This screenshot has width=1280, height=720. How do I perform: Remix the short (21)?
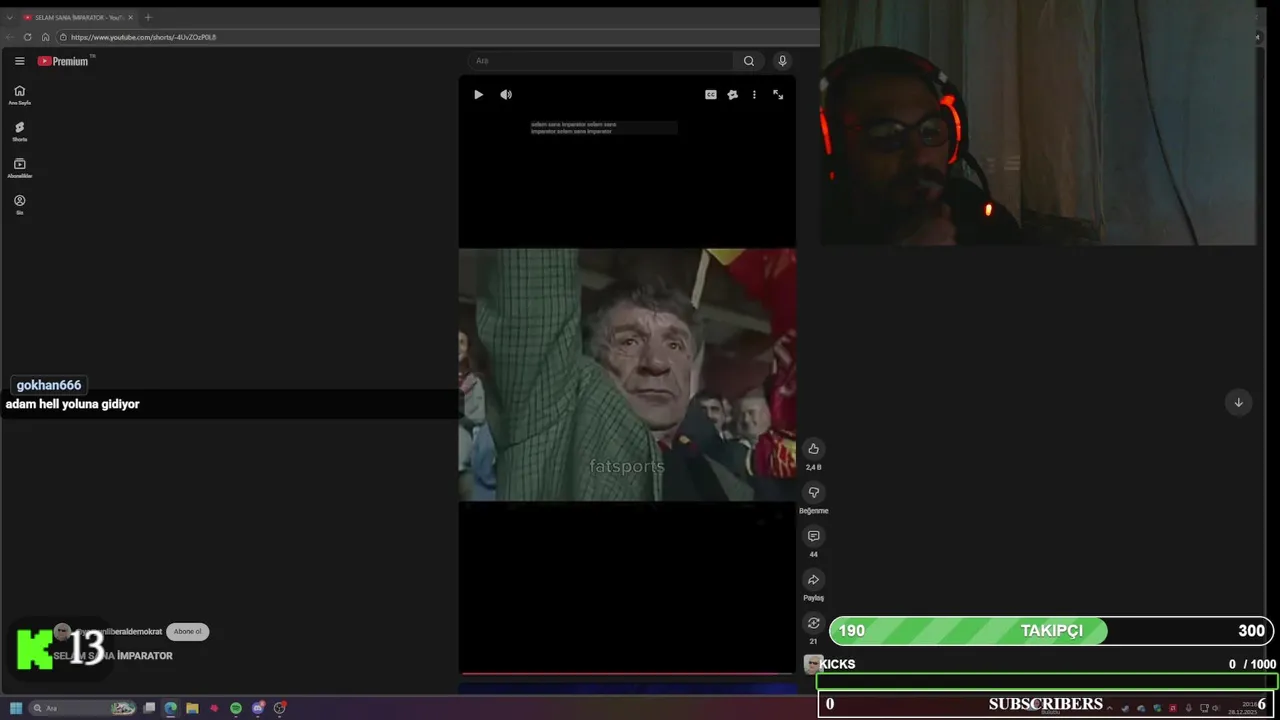coord(813,623)
